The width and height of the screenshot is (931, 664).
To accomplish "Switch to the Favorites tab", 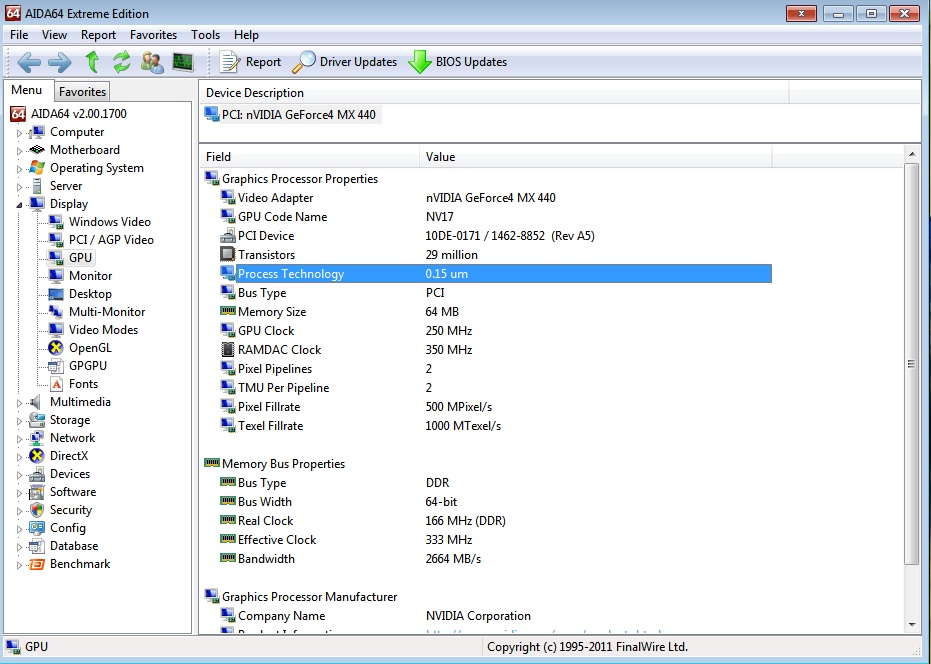I will (x=83, y=91).
